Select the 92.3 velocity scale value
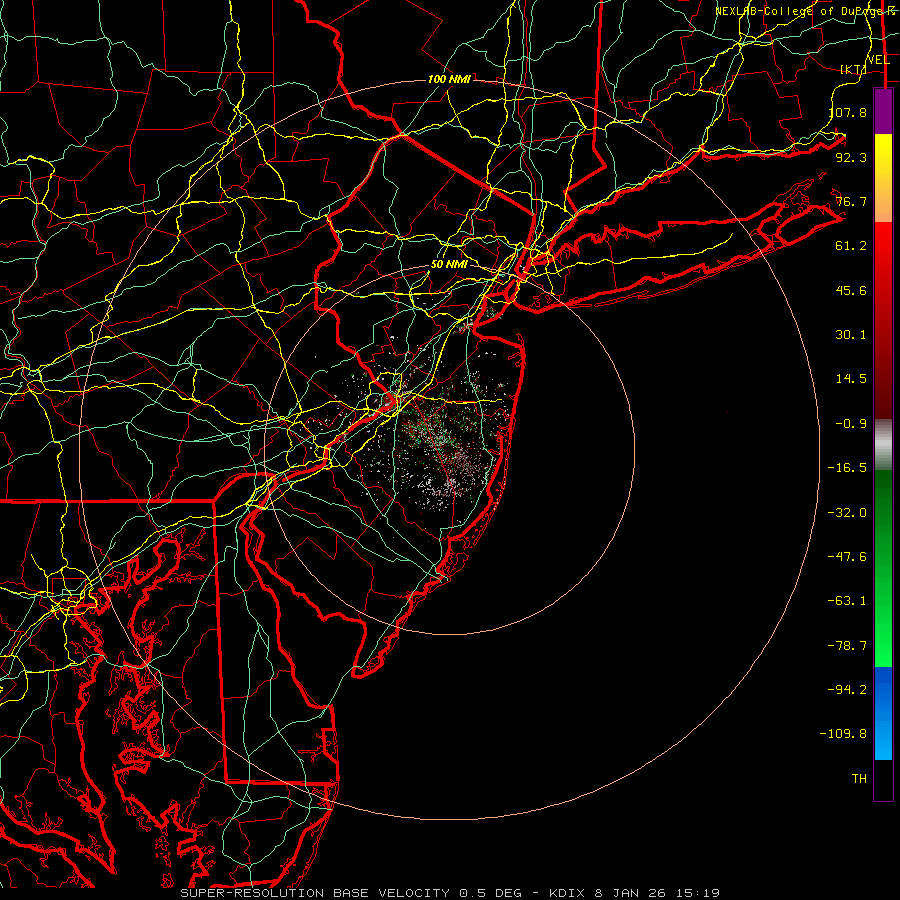Screen dimensions: 900x900 click(851, 157)
